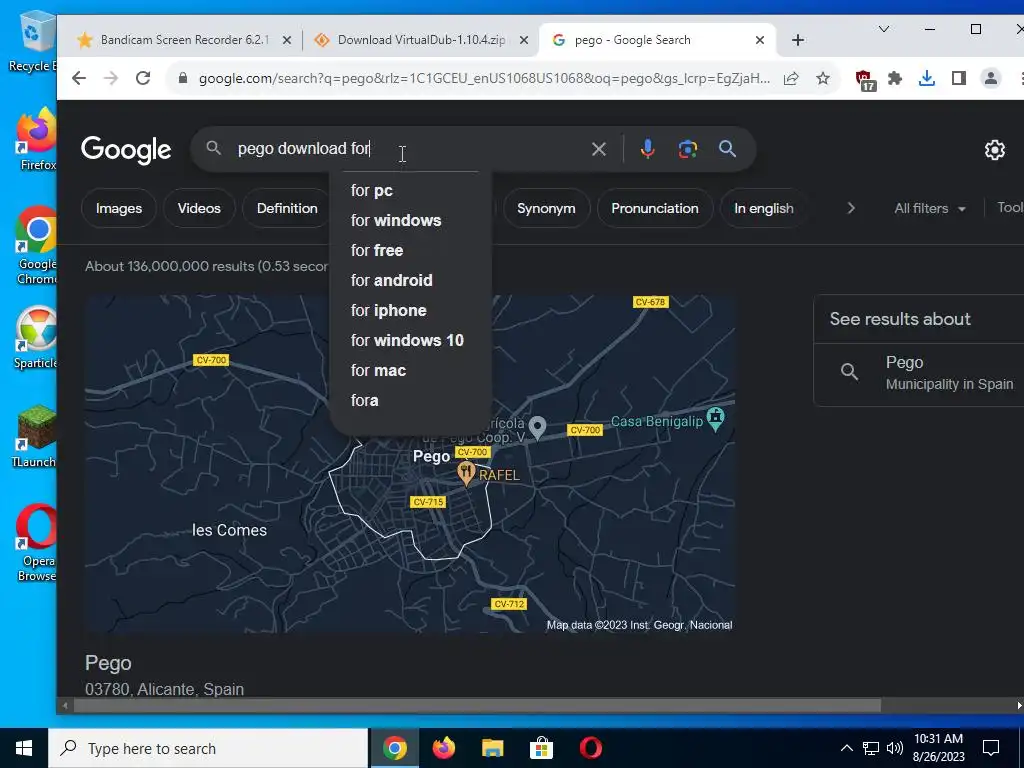Select TLauncher Minecraft desktop icon
The width and height of the screenshot is (1024, 768).
click(34, 436)
